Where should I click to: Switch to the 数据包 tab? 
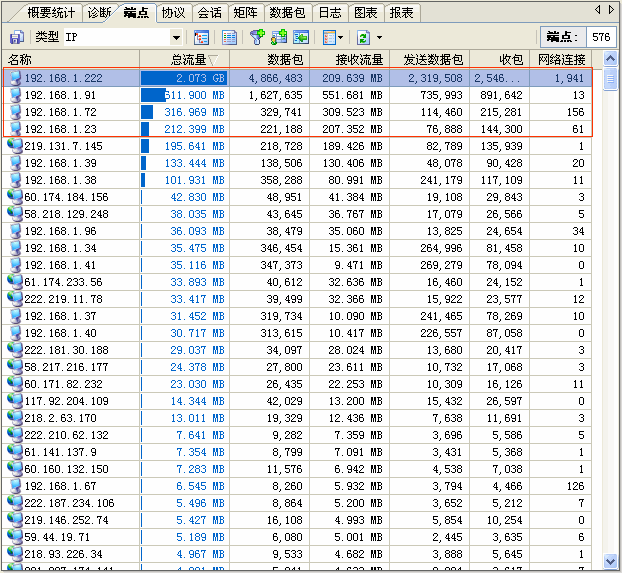pos(287,13)
